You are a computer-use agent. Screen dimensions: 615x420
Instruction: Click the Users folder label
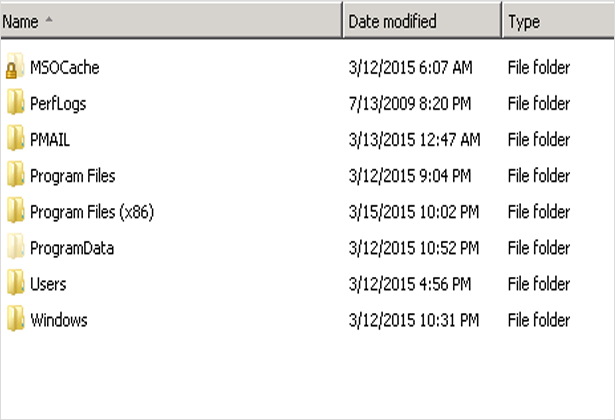(x=48, y=284)
